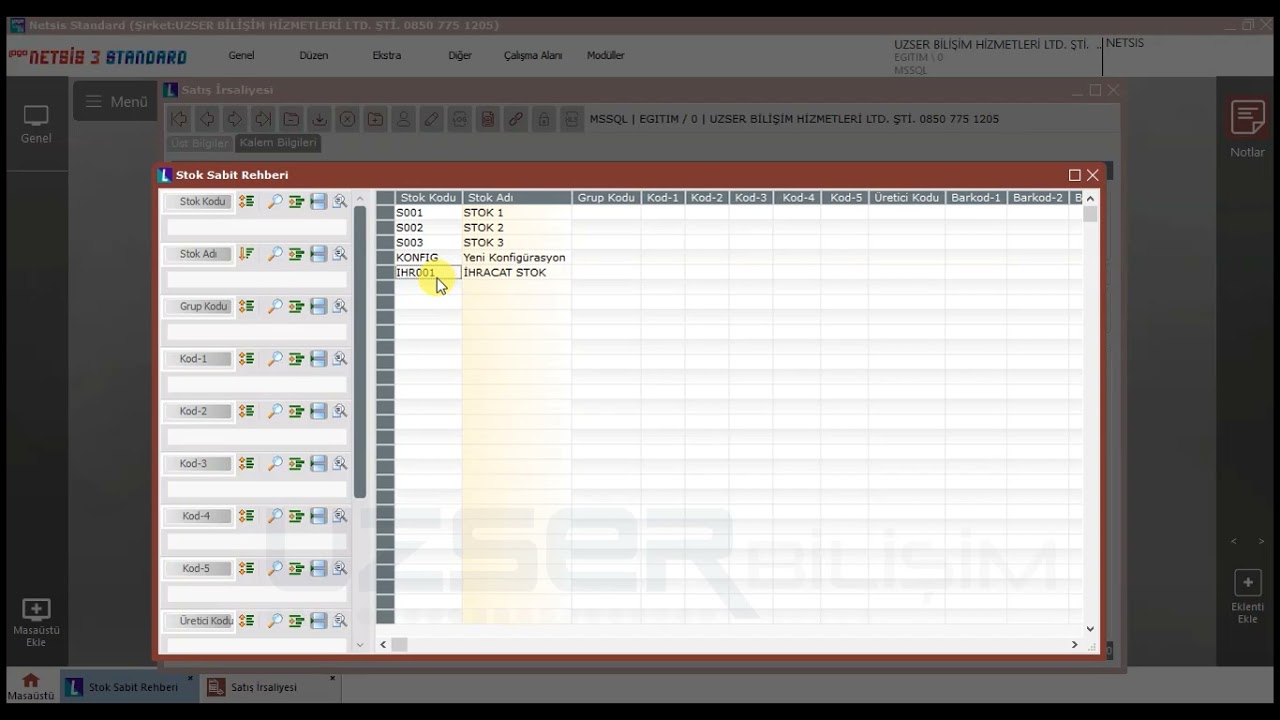The width and height of the screenshot is (1280, 720).
Task: Click the blue save icon in Kod-5 row
Action: click(x=318, y=568)
